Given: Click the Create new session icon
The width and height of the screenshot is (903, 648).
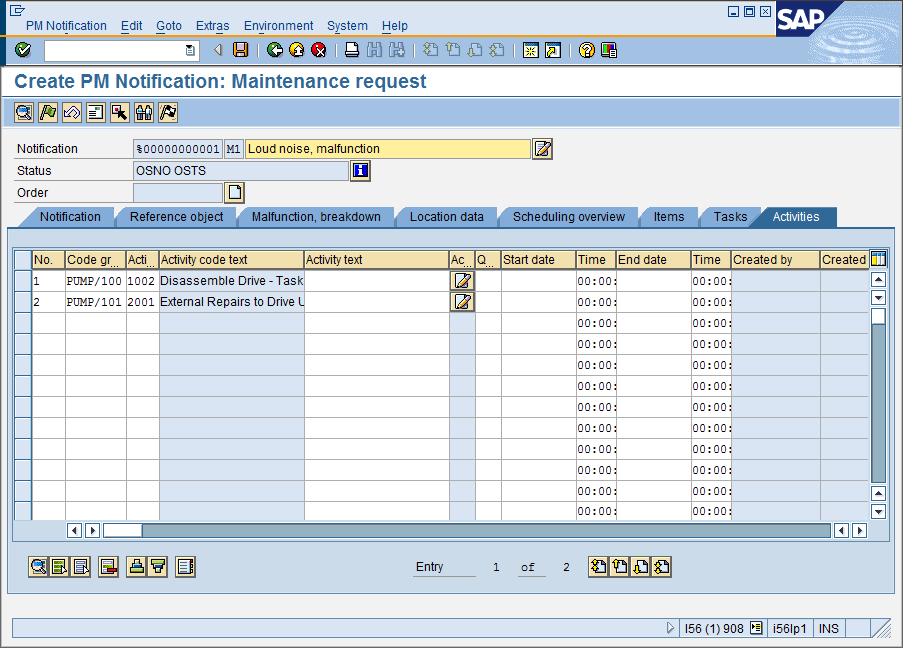Looking at the screenshot, I should pyautogui.click(x=530, y=50).
